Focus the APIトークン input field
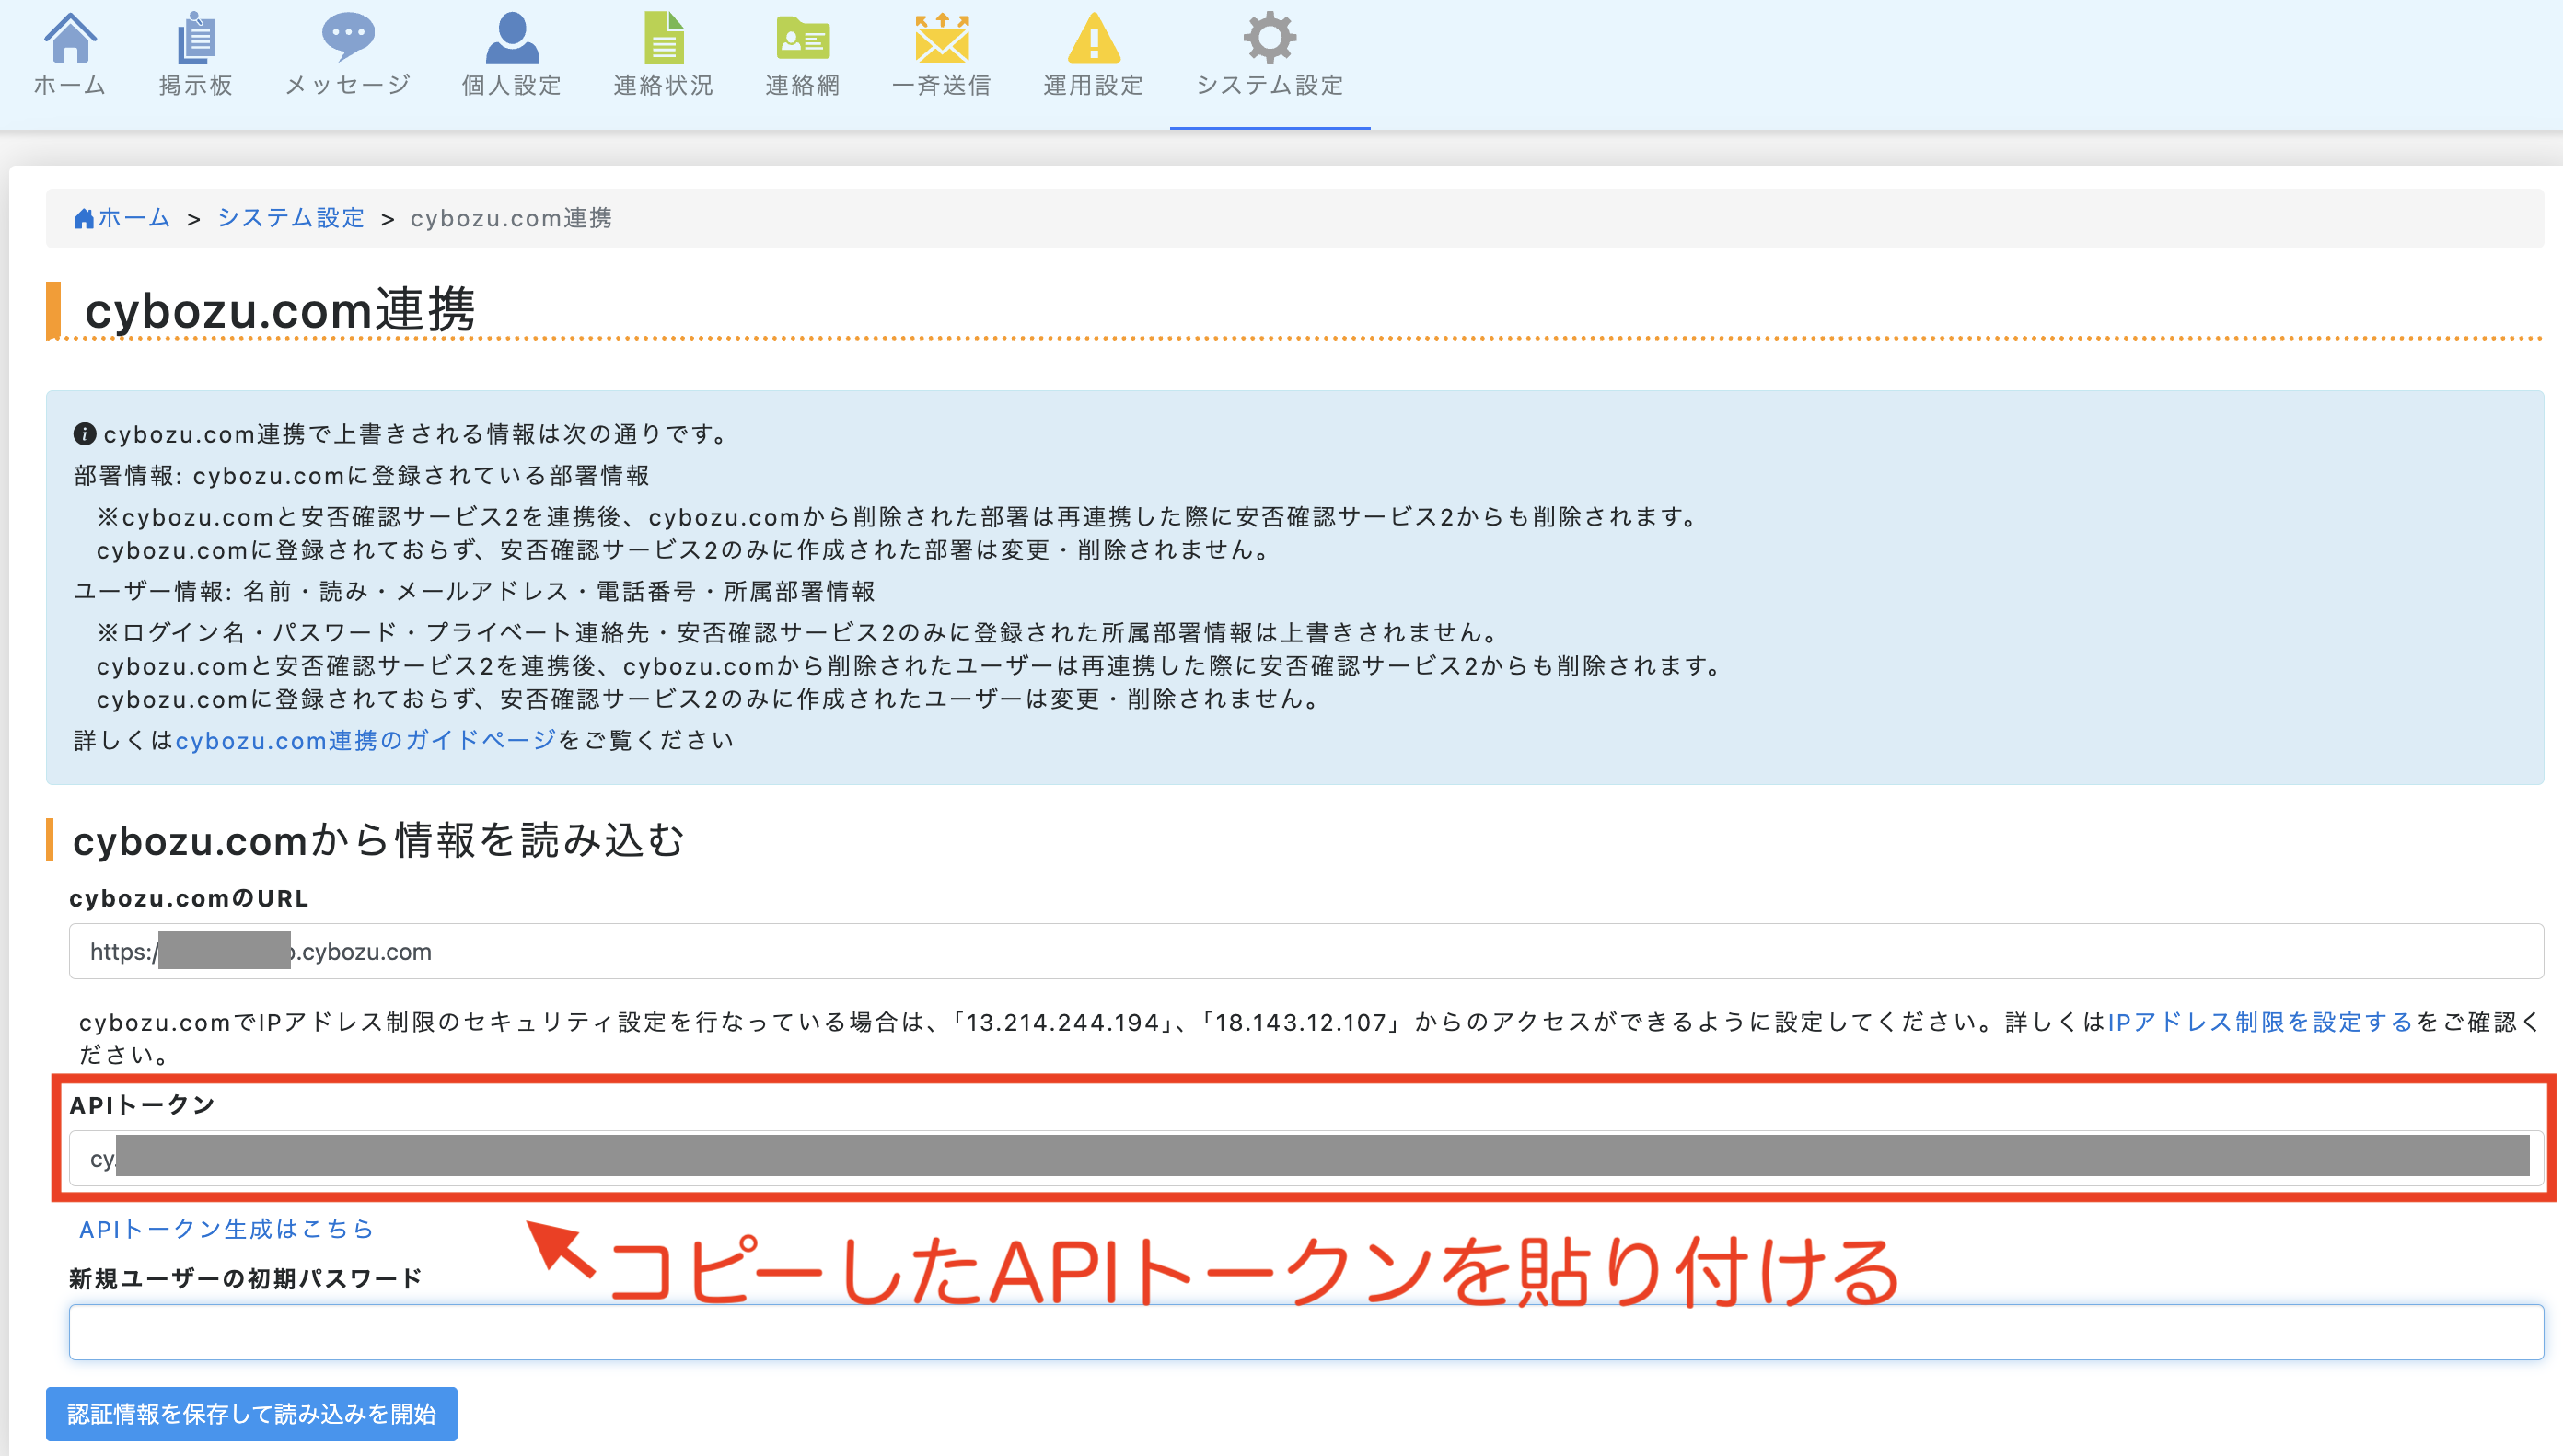 1306,1158
